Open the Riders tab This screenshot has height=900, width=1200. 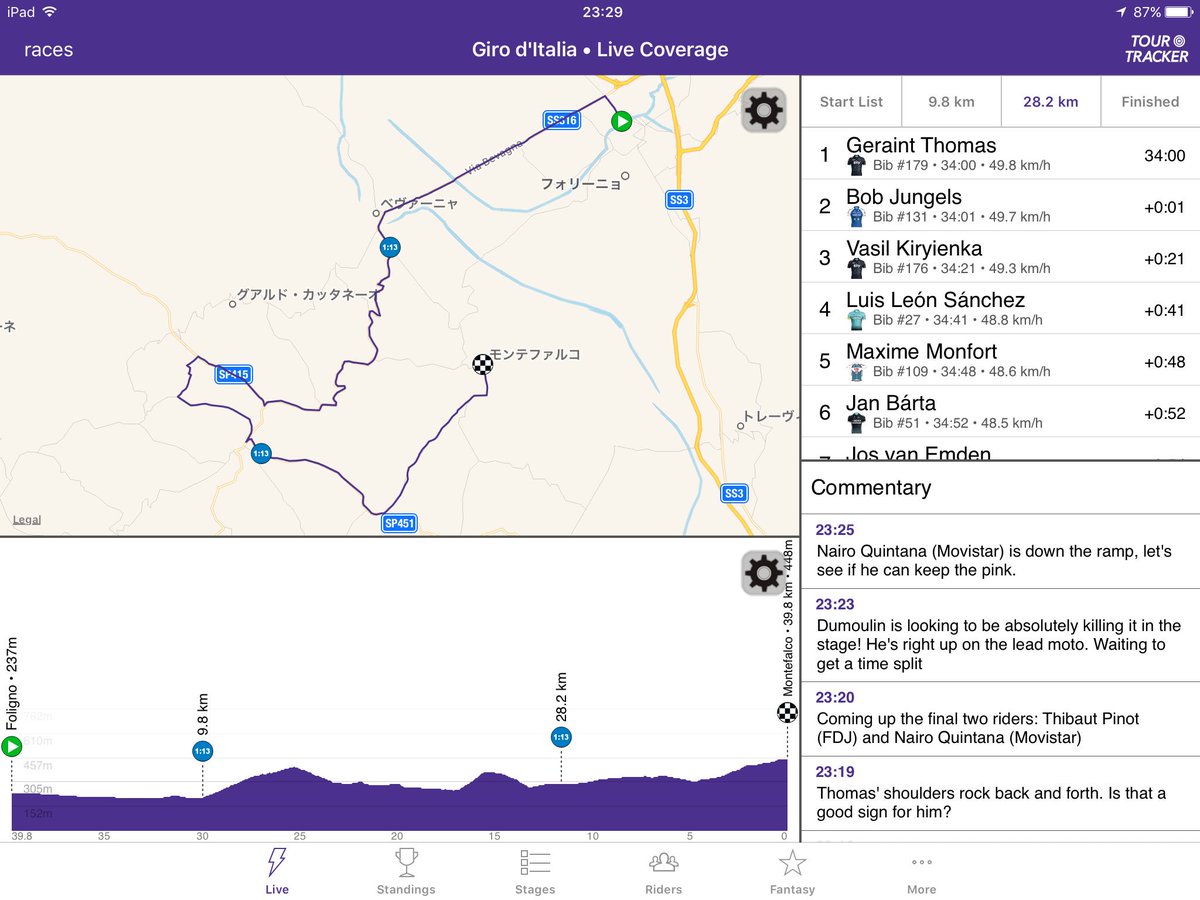click(664, 871)
